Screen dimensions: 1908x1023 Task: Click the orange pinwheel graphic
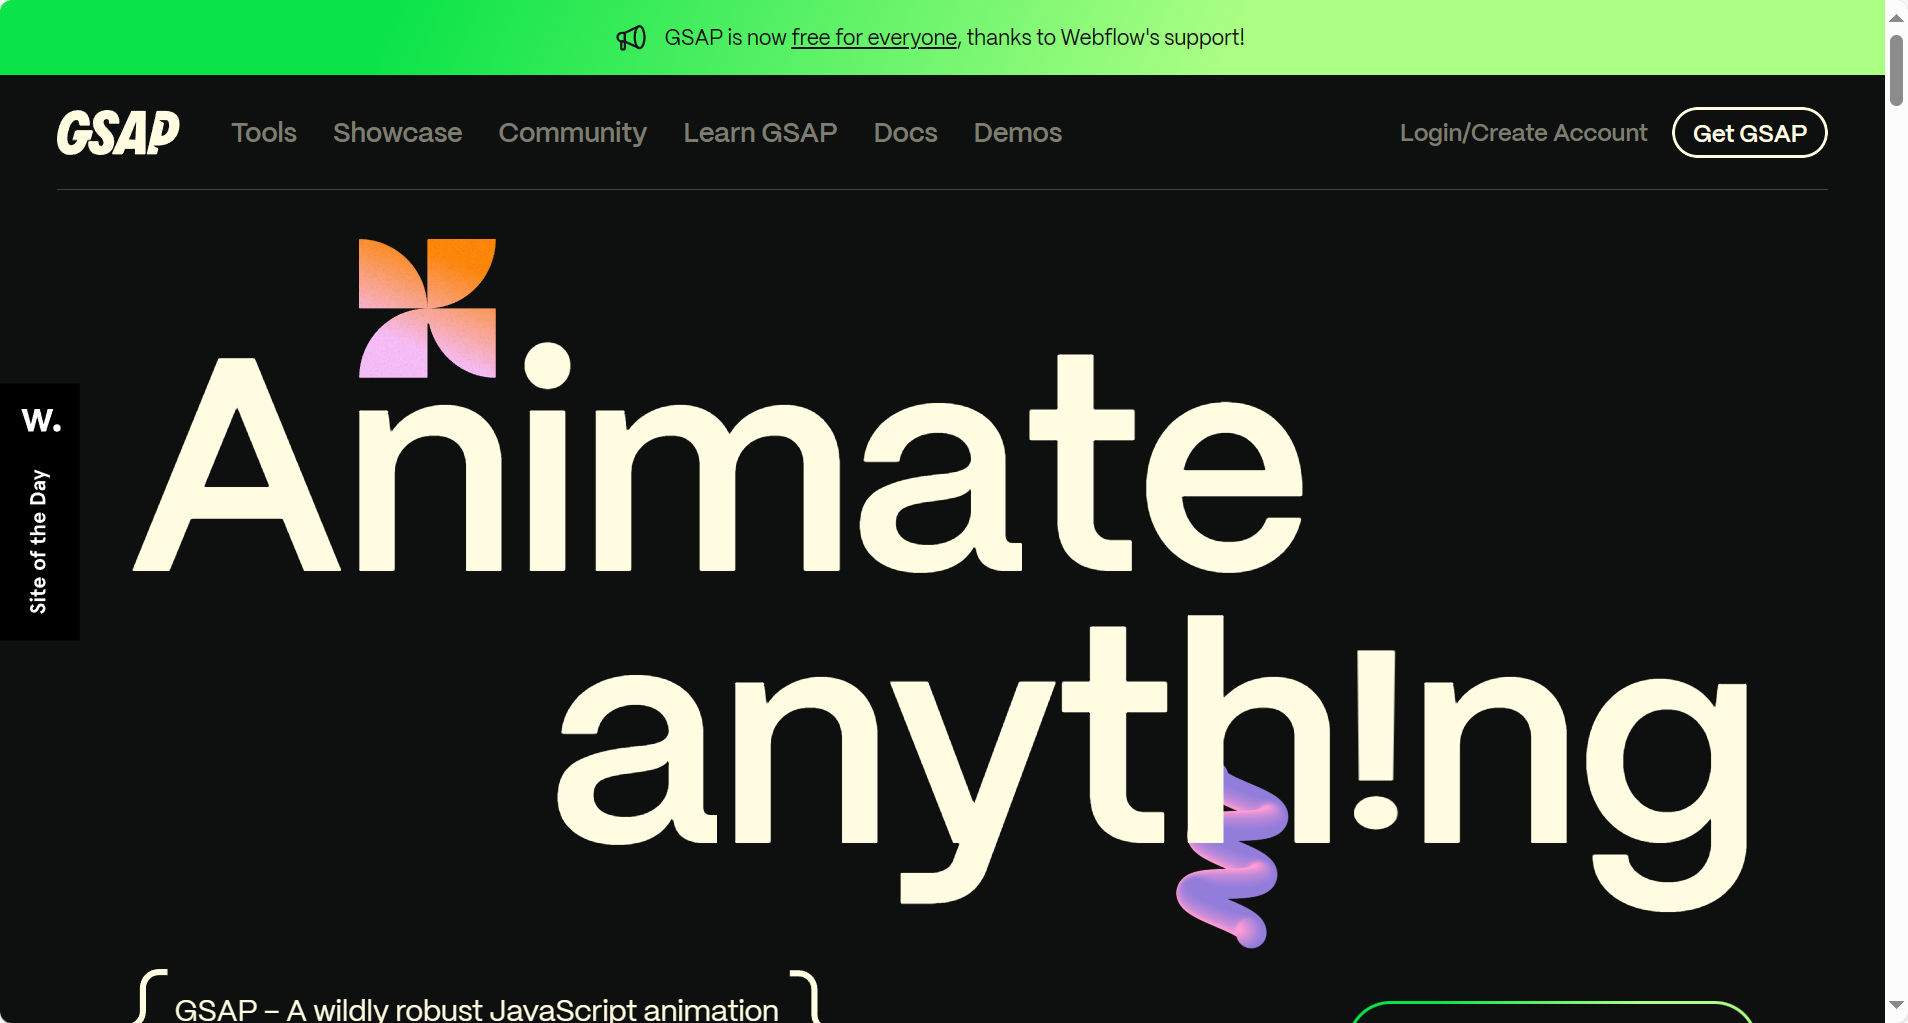pyautogui.click(x=427, y=308)
